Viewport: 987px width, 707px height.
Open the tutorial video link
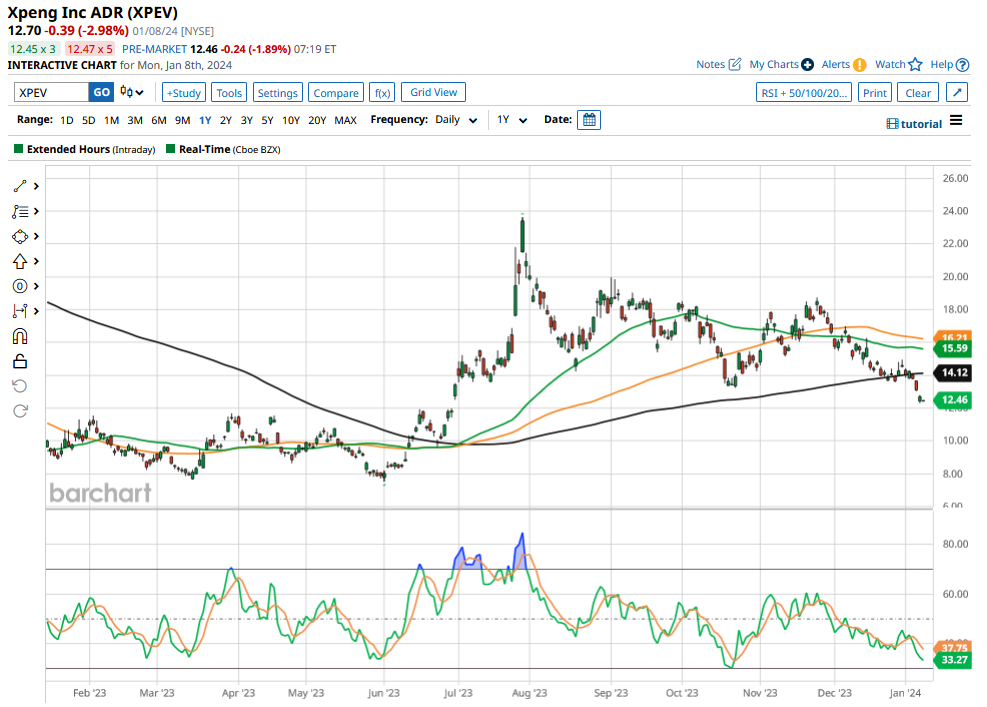coord(914,123)
